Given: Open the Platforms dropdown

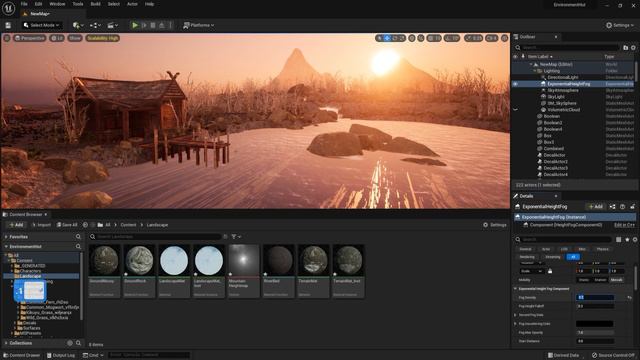Looking at the screenshot, I should pos(199,25).
